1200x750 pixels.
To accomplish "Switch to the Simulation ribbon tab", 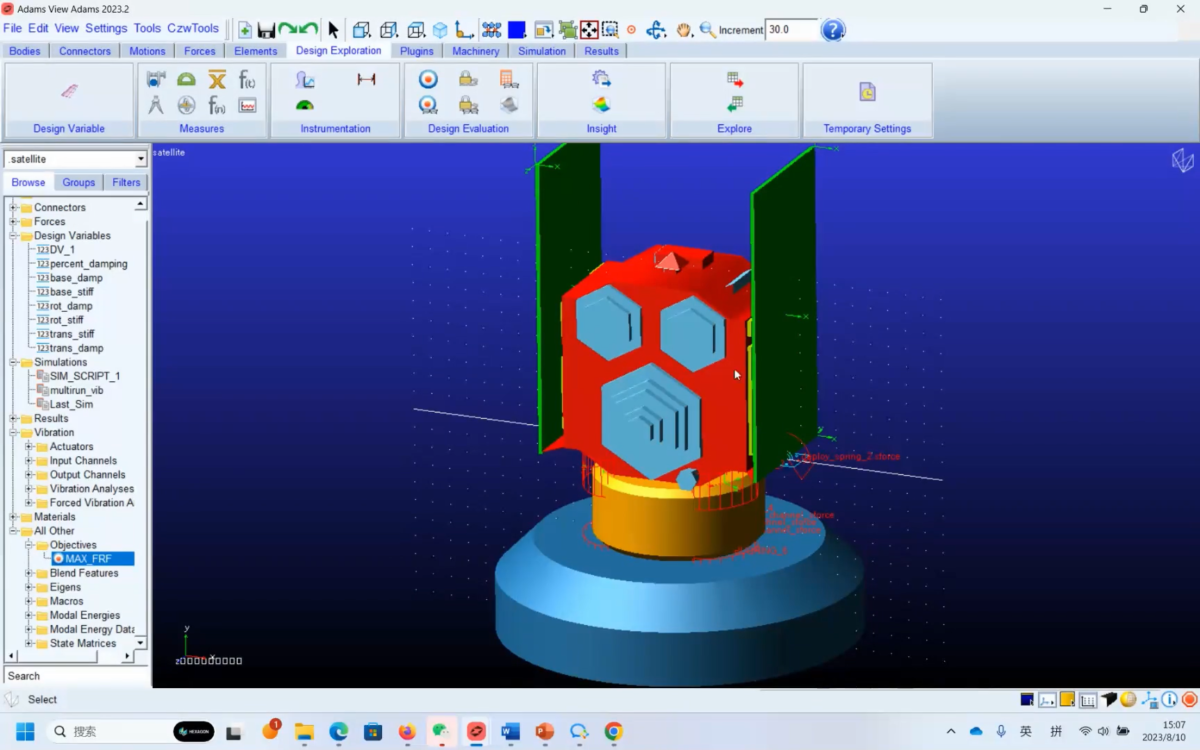I will 542,51.
